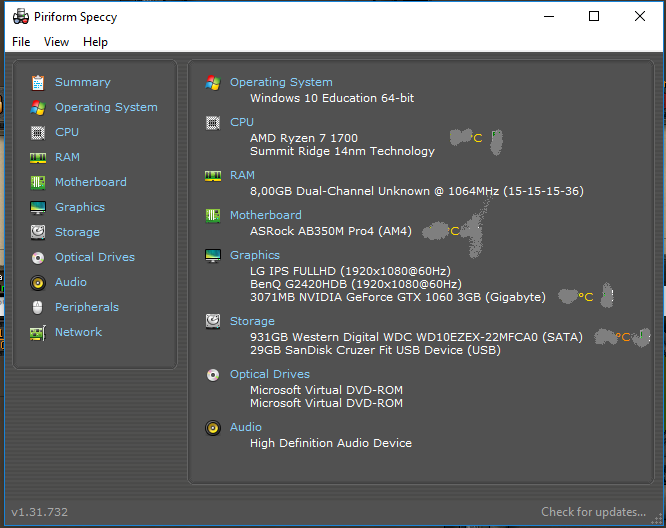This screenshot has height=528, width=666.
Task: Click the RAM stick icon in sidebar
Action: point(38,158)
